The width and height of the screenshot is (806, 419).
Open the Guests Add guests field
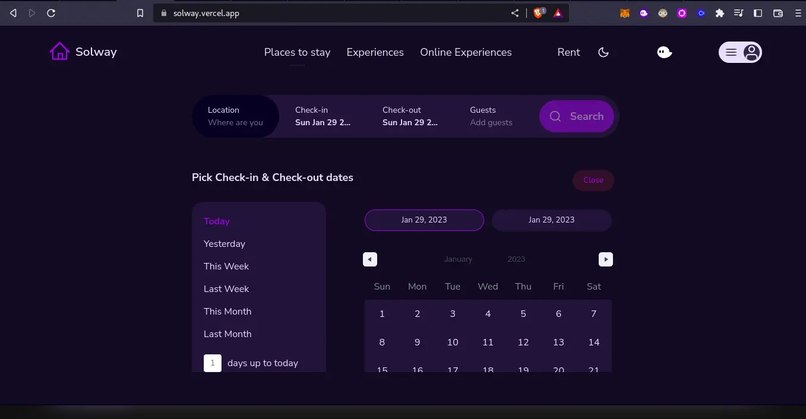pos(491,116)
